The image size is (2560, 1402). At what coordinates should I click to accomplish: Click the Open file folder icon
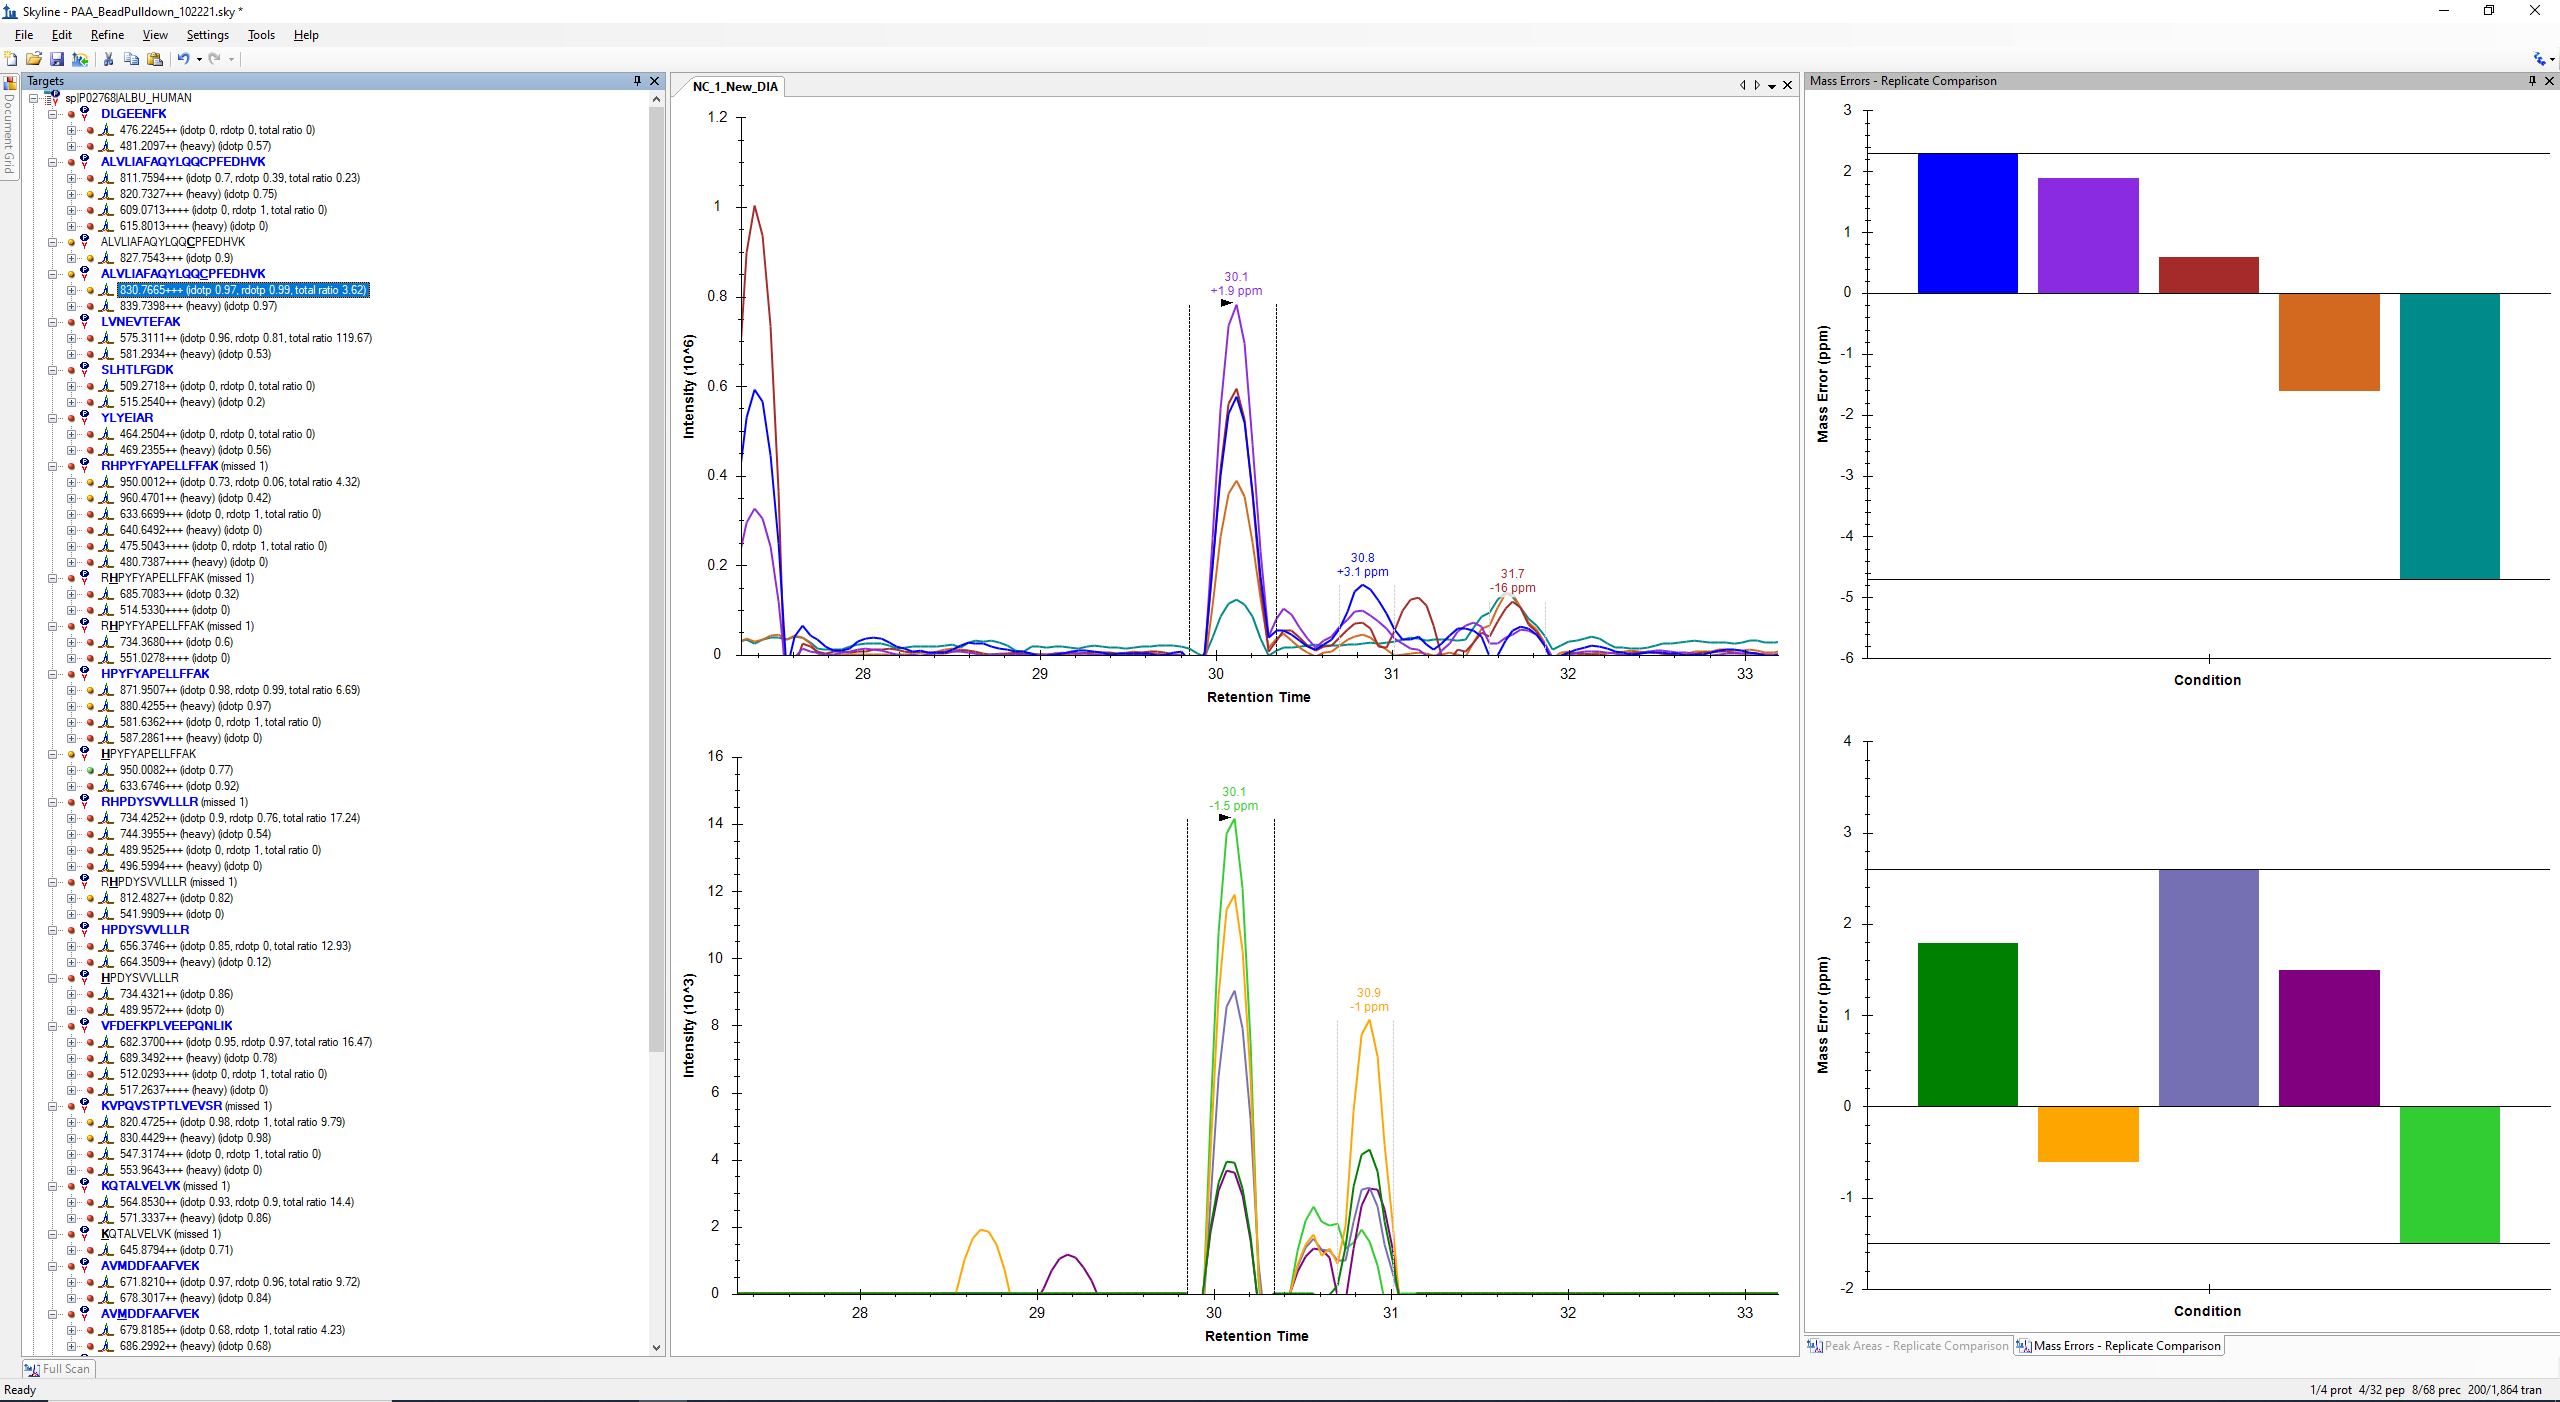coord(34,59)
